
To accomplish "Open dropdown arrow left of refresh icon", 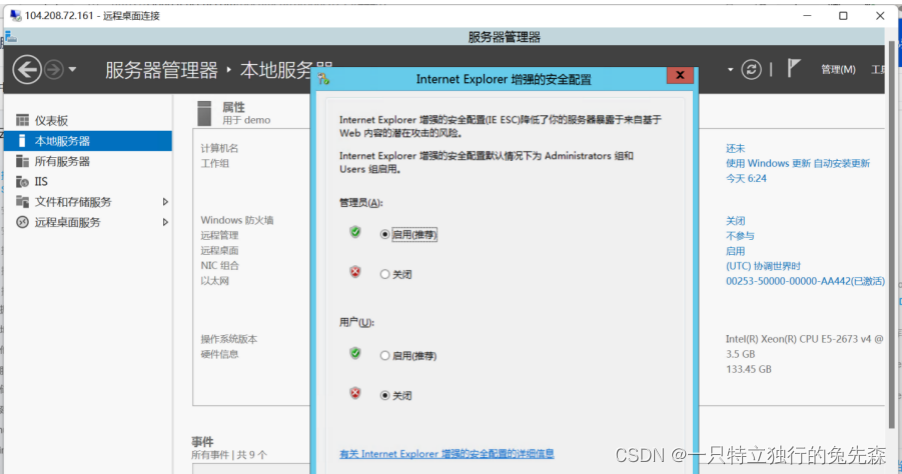I will 730,70.
